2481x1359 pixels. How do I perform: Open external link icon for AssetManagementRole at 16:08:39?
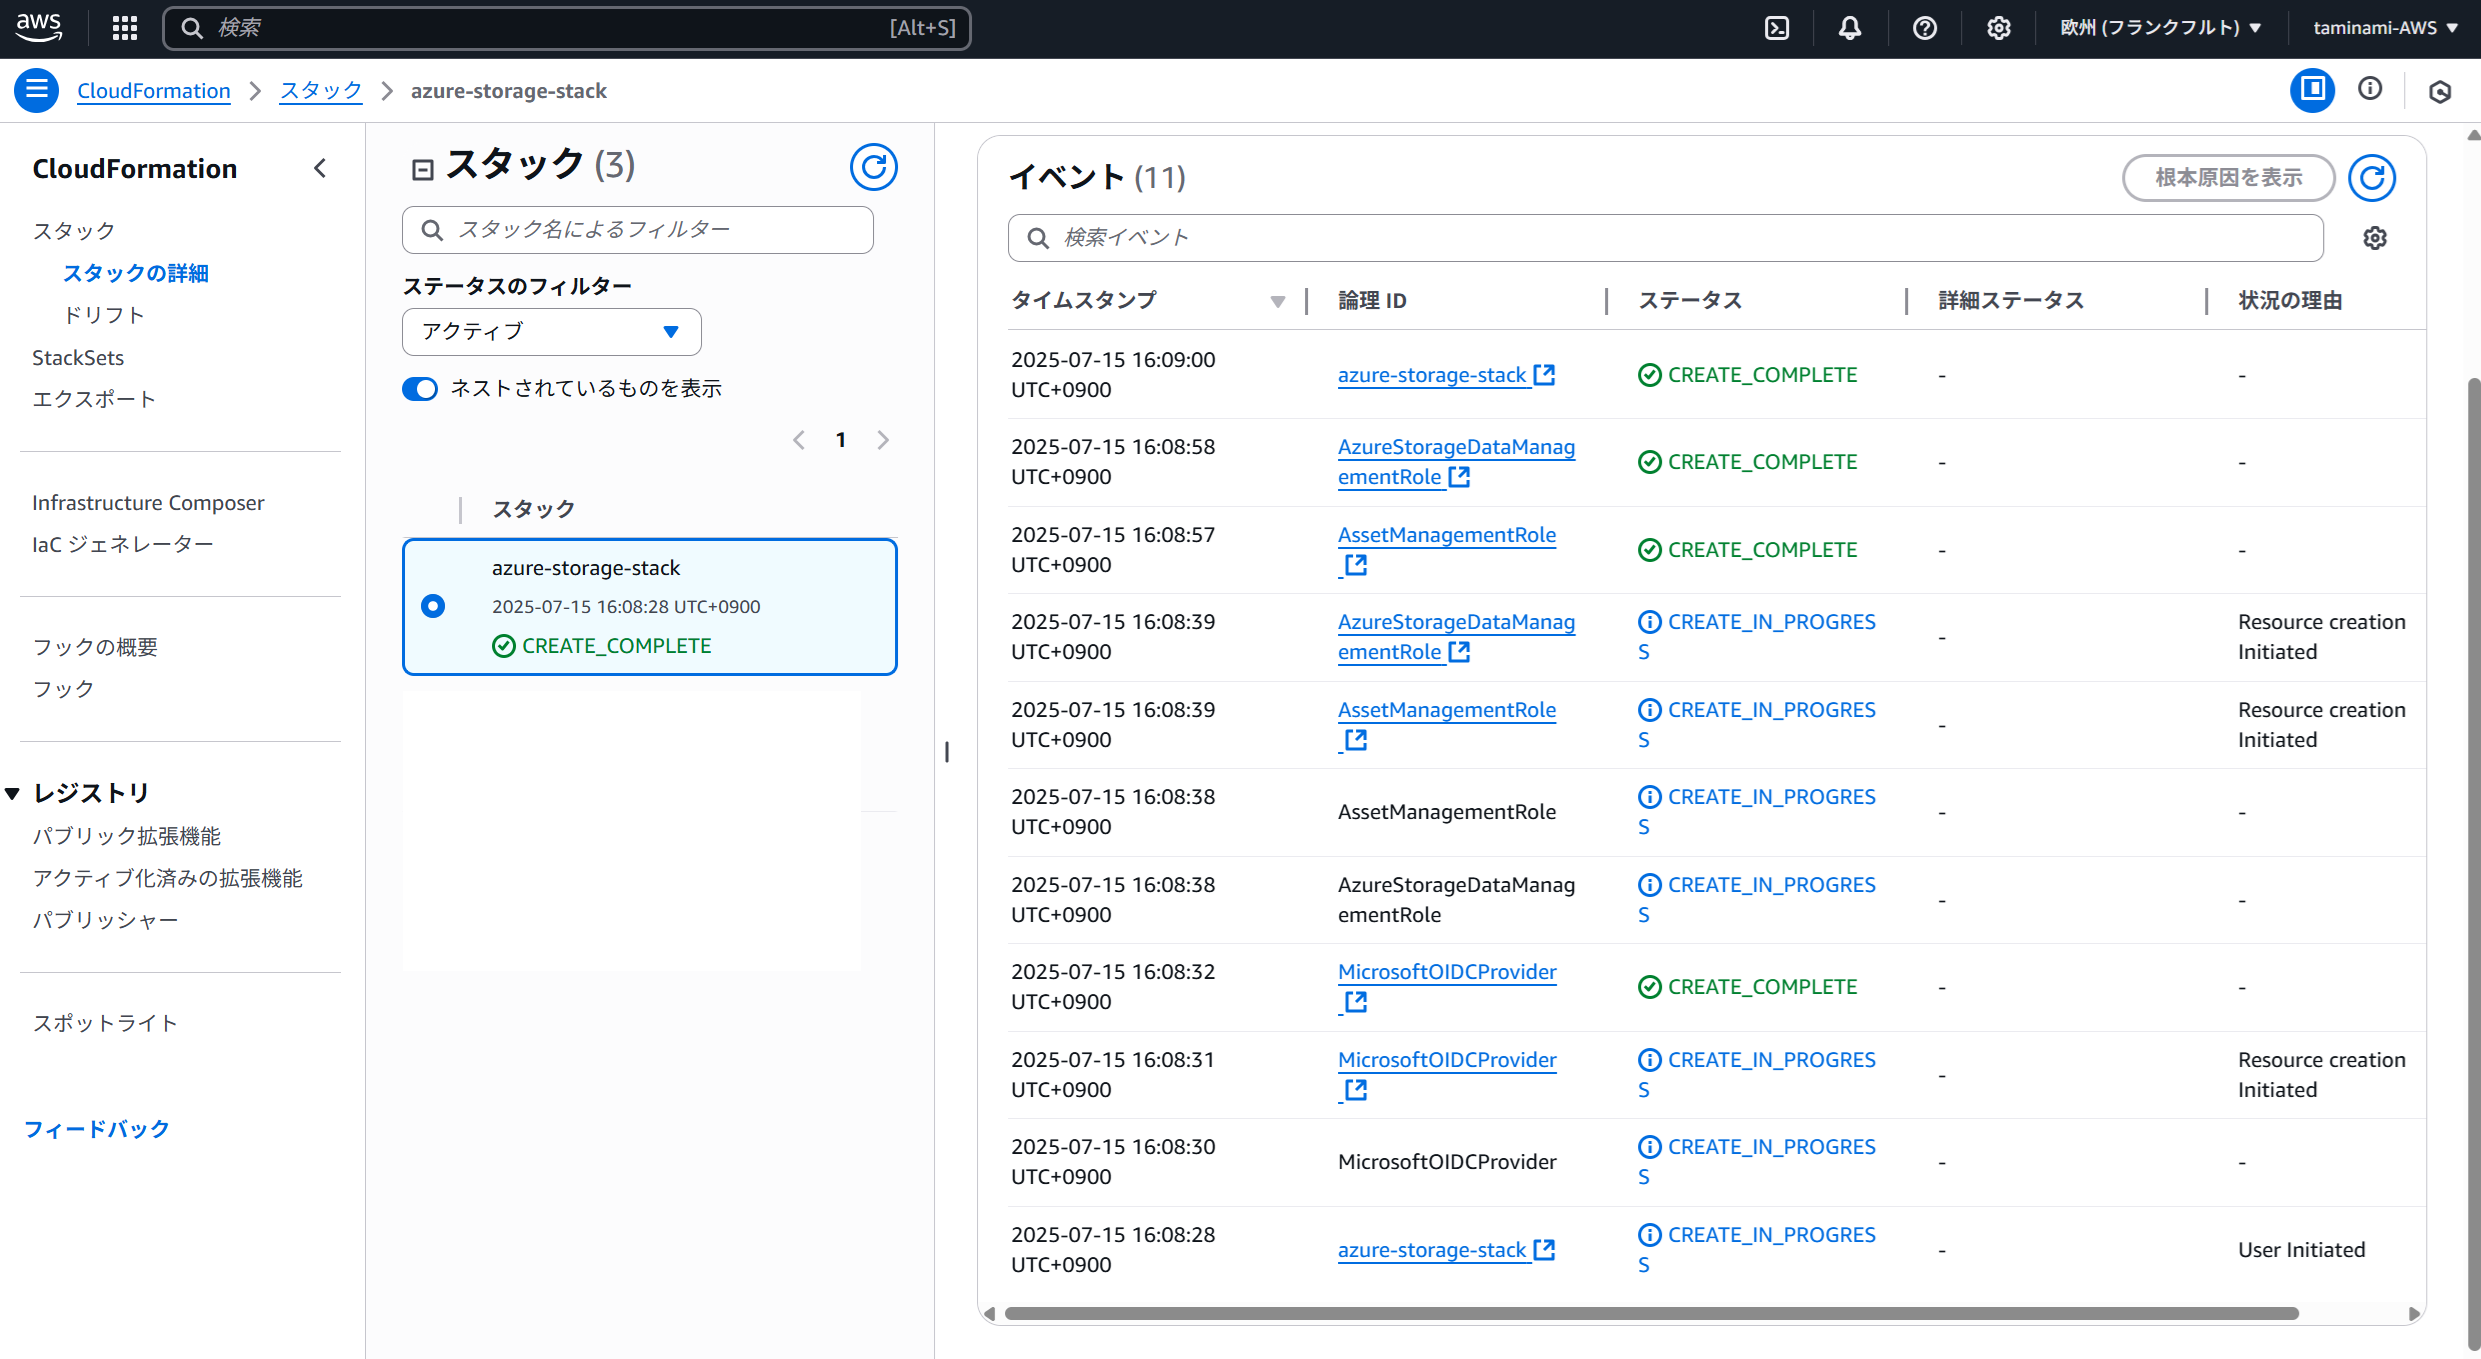tap(1356, 740)
